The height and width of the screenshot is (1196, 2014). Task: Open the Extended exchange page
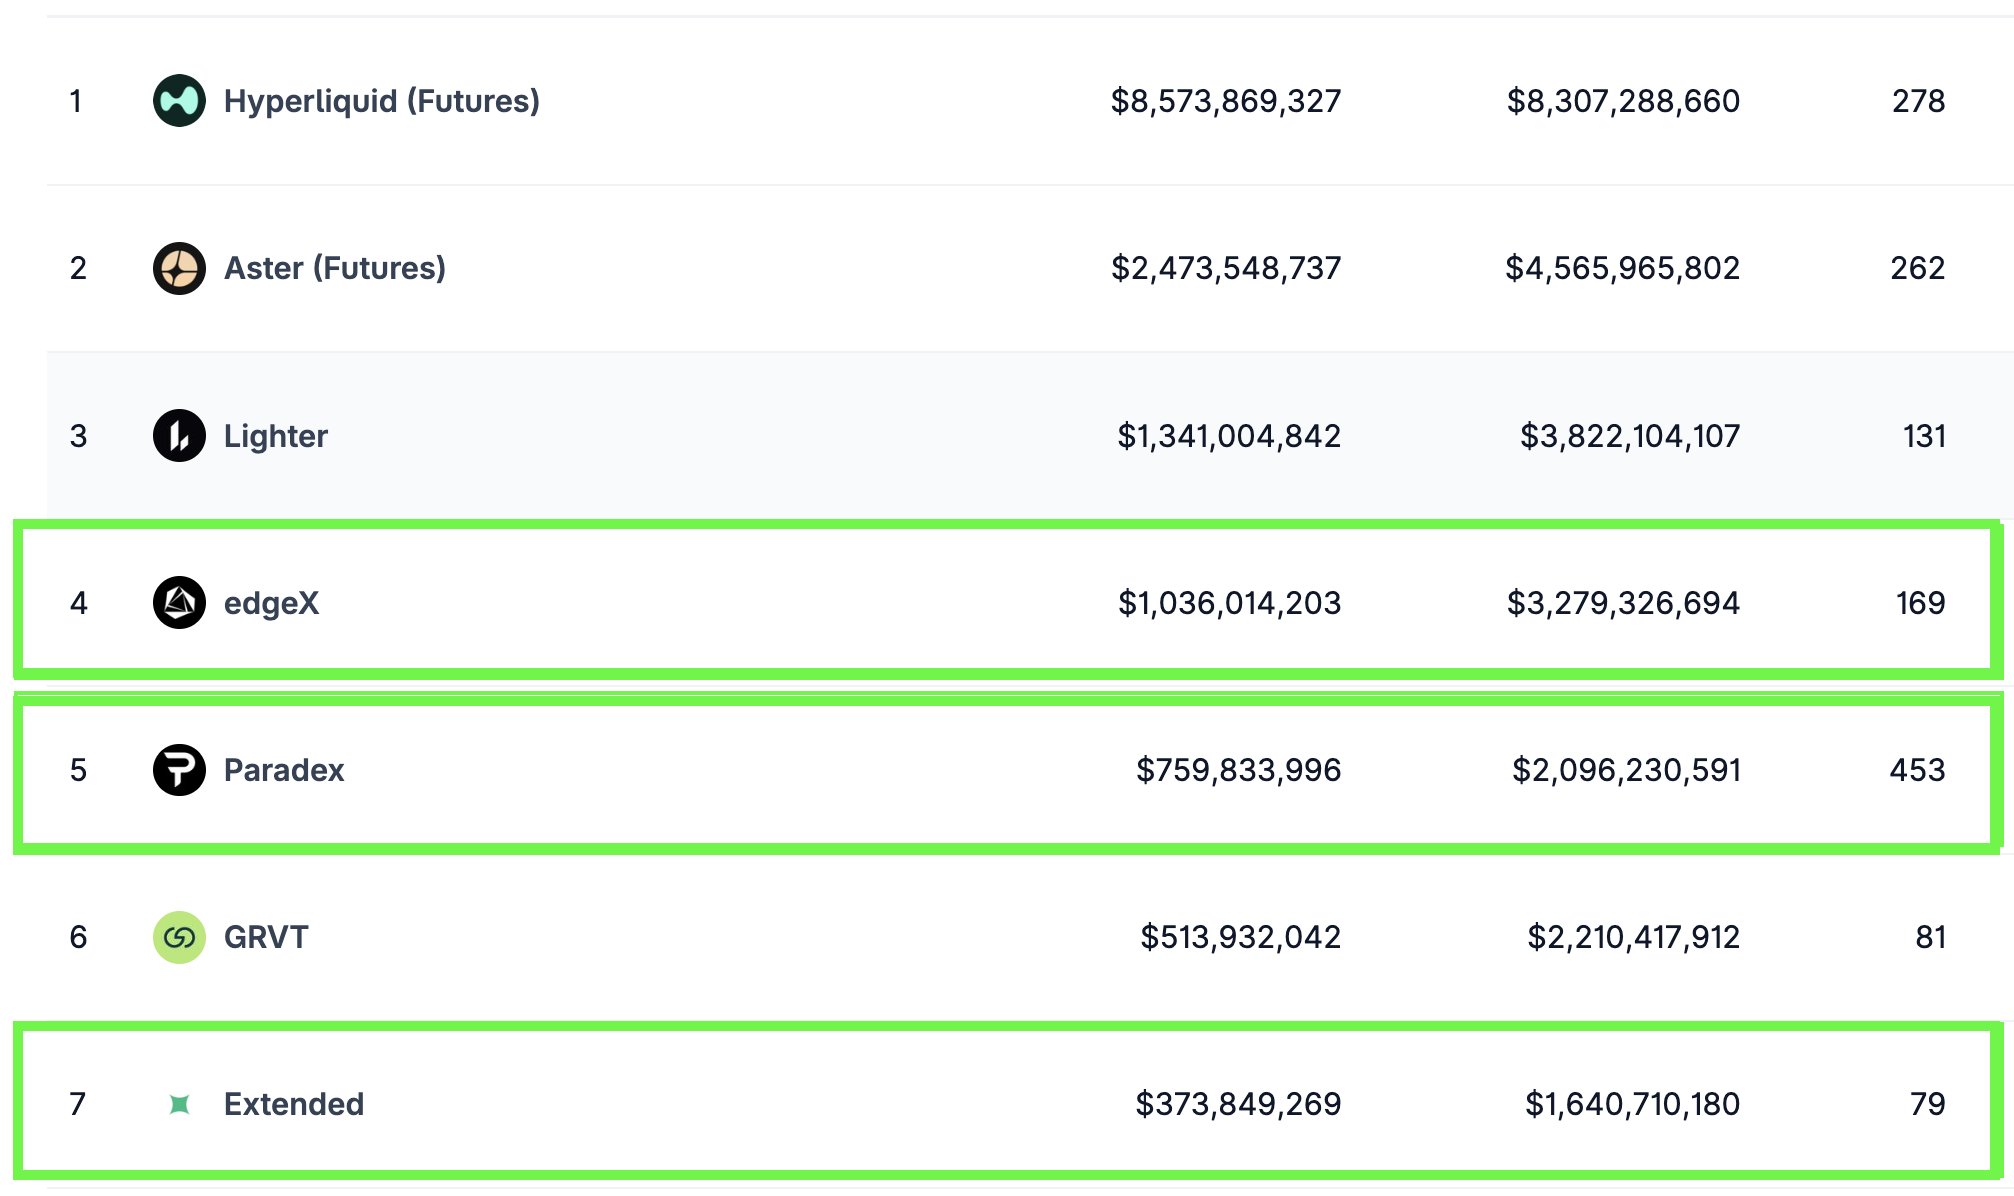tap(293, 1104)
